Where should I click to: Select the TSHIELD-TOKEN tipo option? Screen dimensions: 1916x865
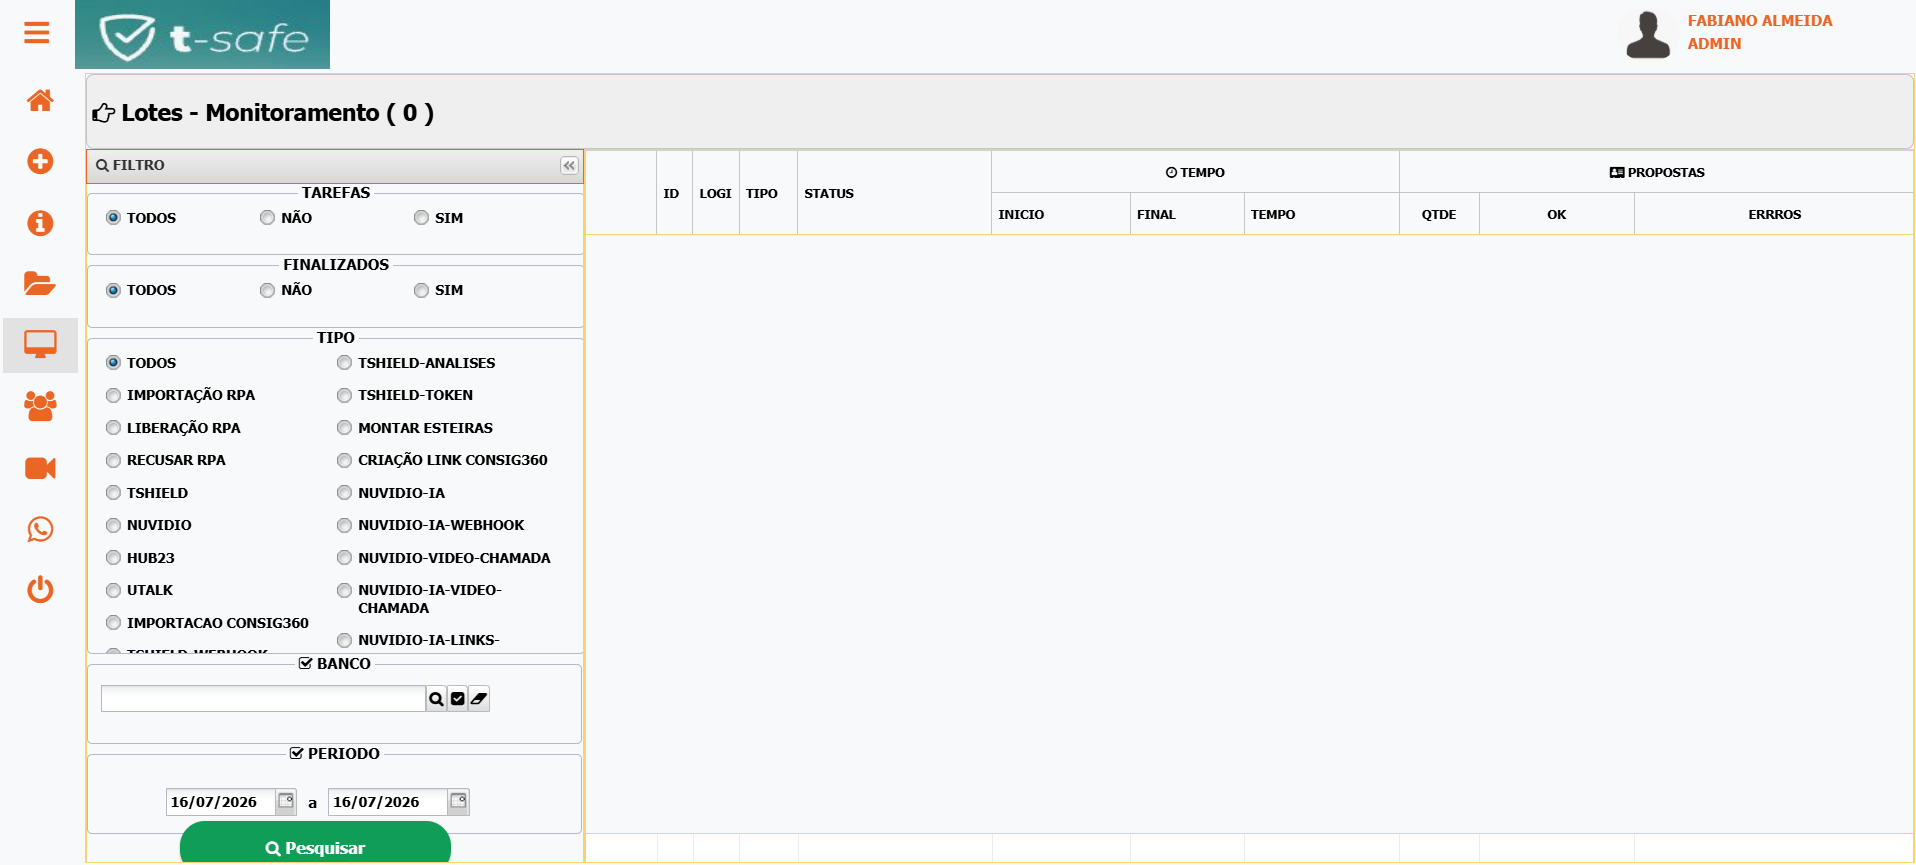[344, 395]
